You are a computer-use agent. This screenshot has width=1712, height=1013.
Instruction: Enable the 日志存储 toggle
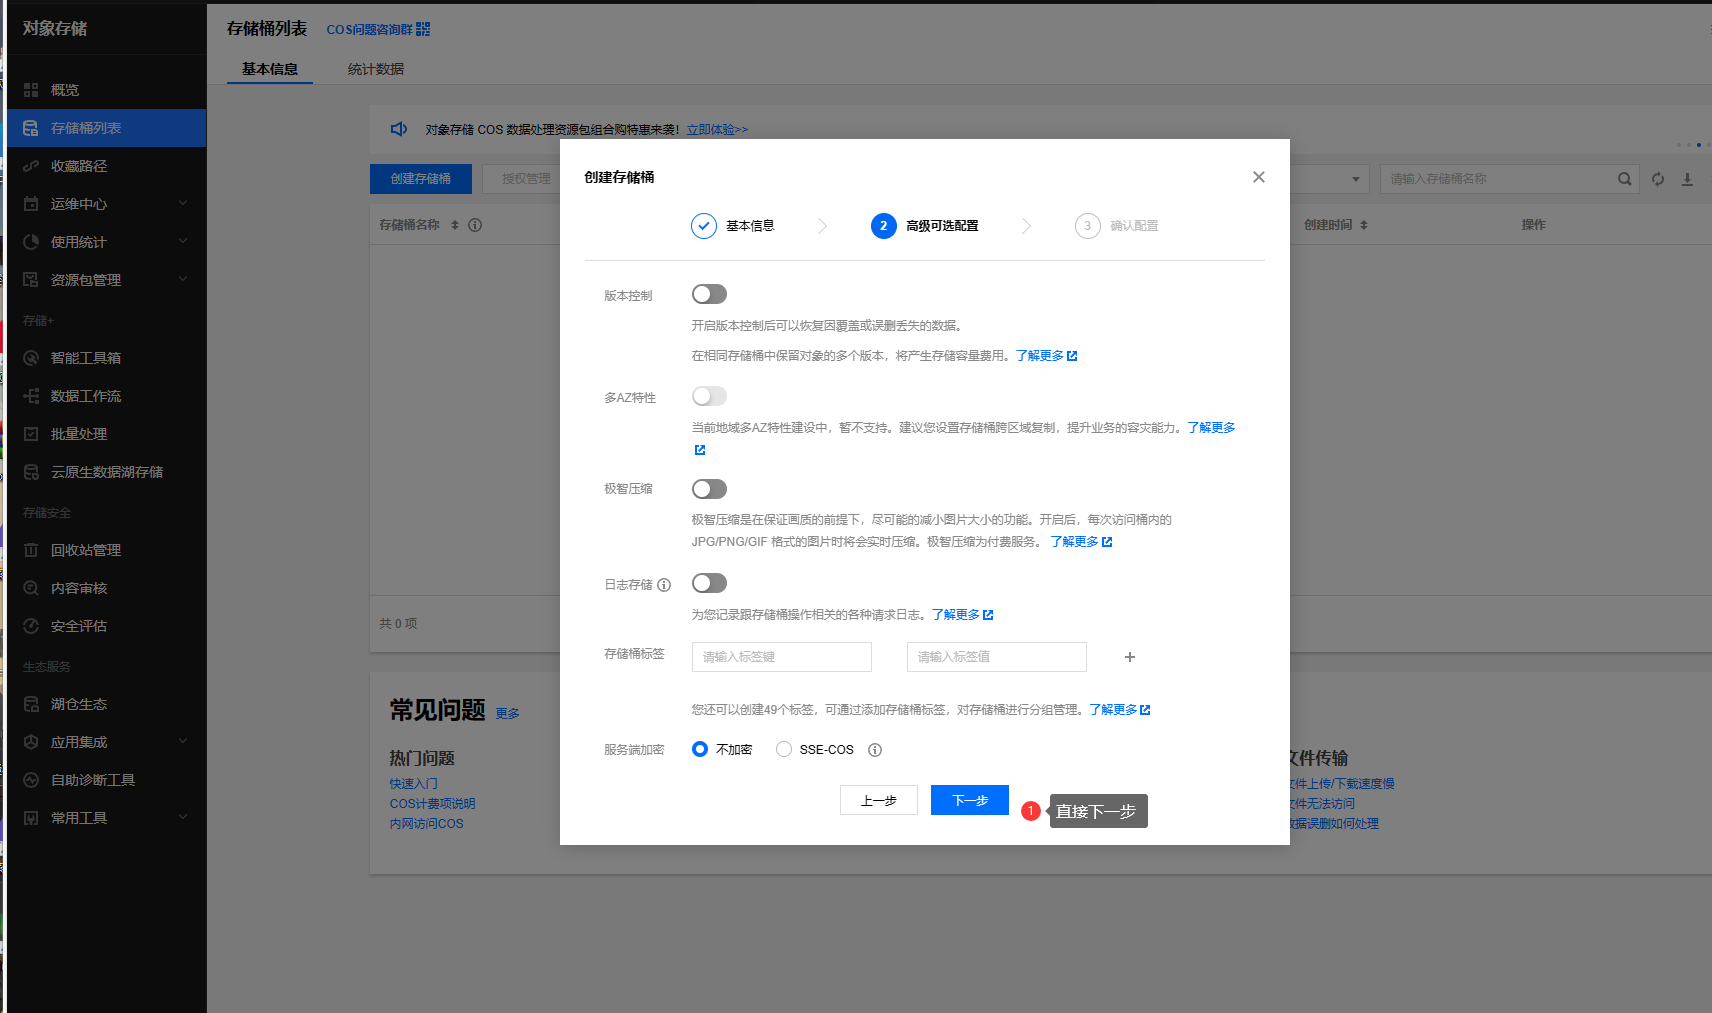(709, 583)
